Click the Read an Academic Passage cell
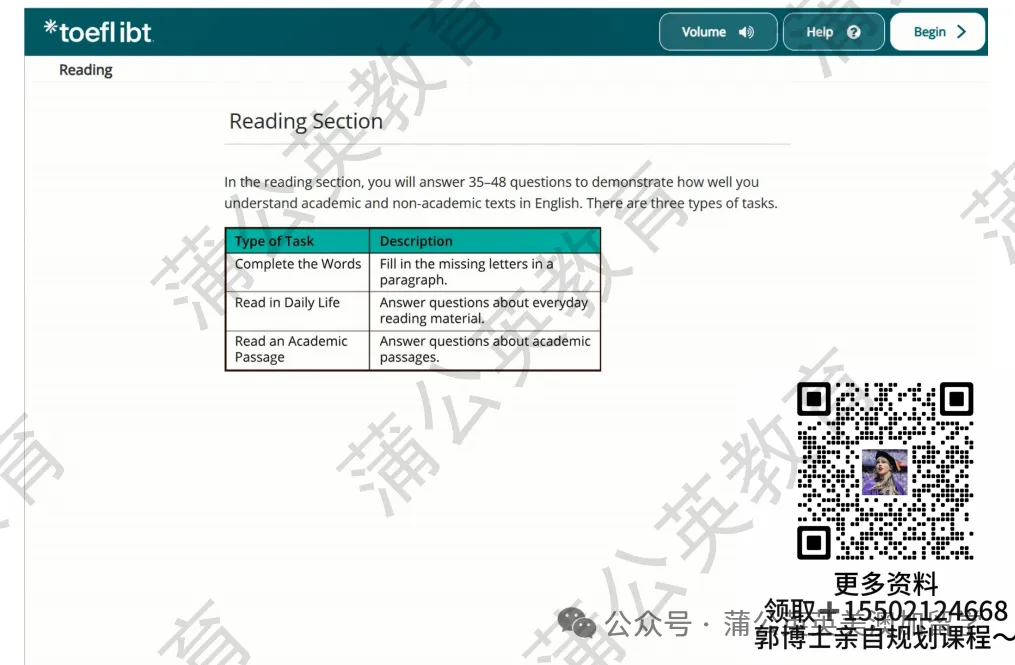 point(297,350)
